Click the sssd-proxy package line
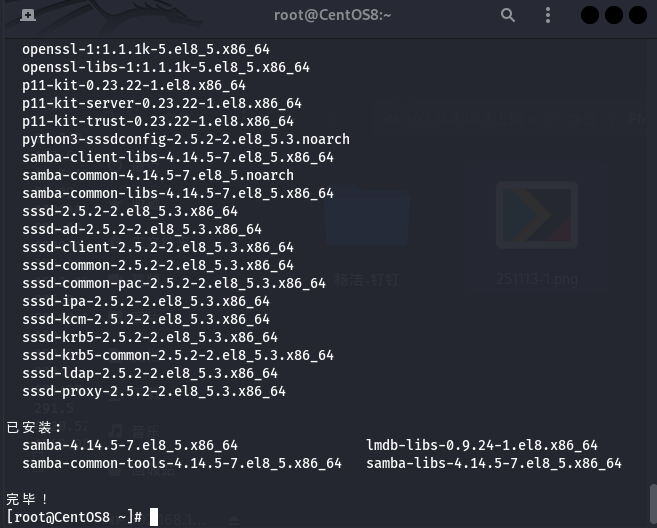Viewport: 657px width, 528px height. (x=153, y=391)
